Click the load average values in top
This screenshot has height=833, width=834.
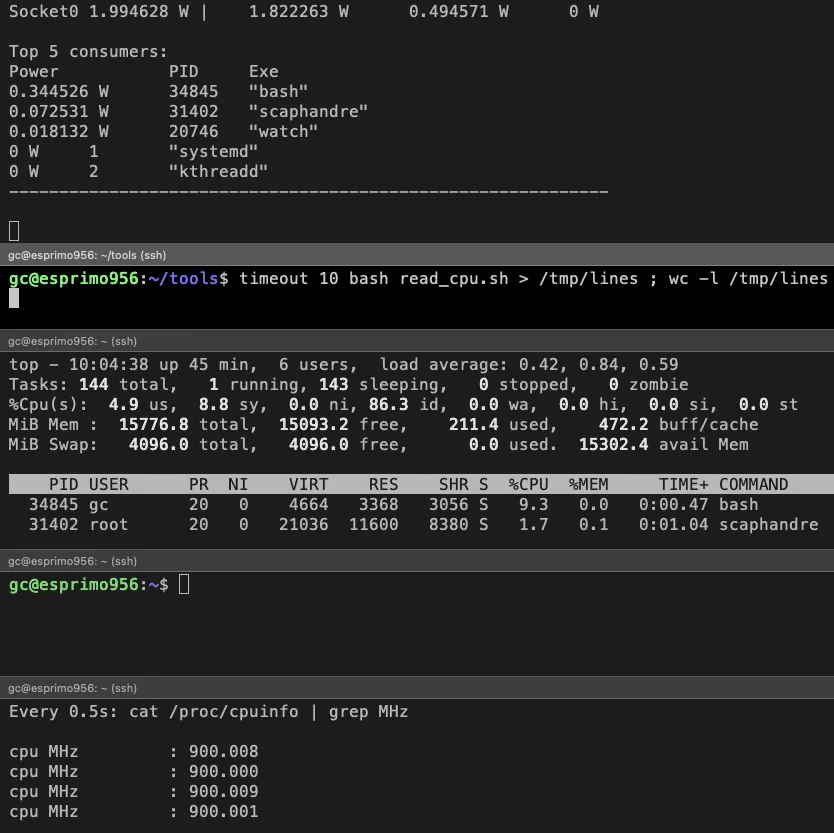pos(598,364)
